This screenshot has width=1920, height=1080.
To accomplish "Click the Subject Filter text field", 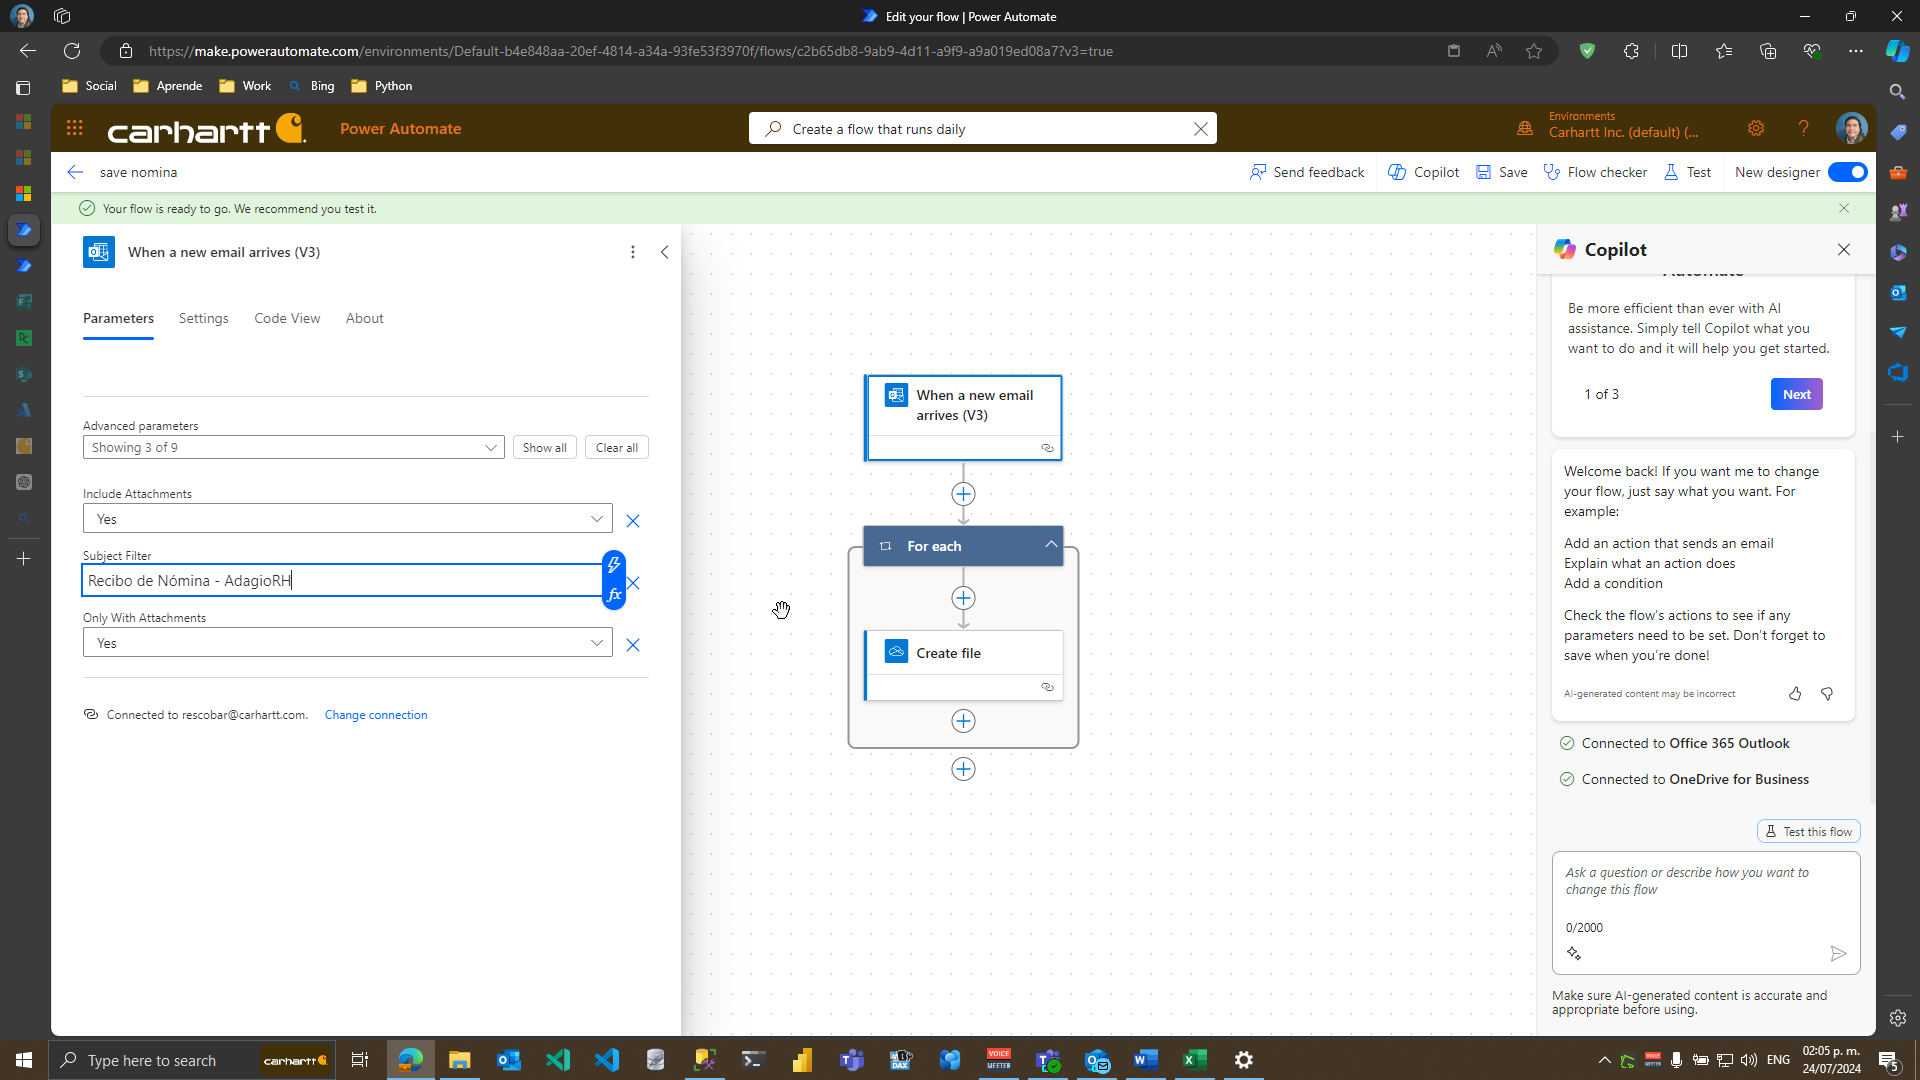I will (342, 580).
